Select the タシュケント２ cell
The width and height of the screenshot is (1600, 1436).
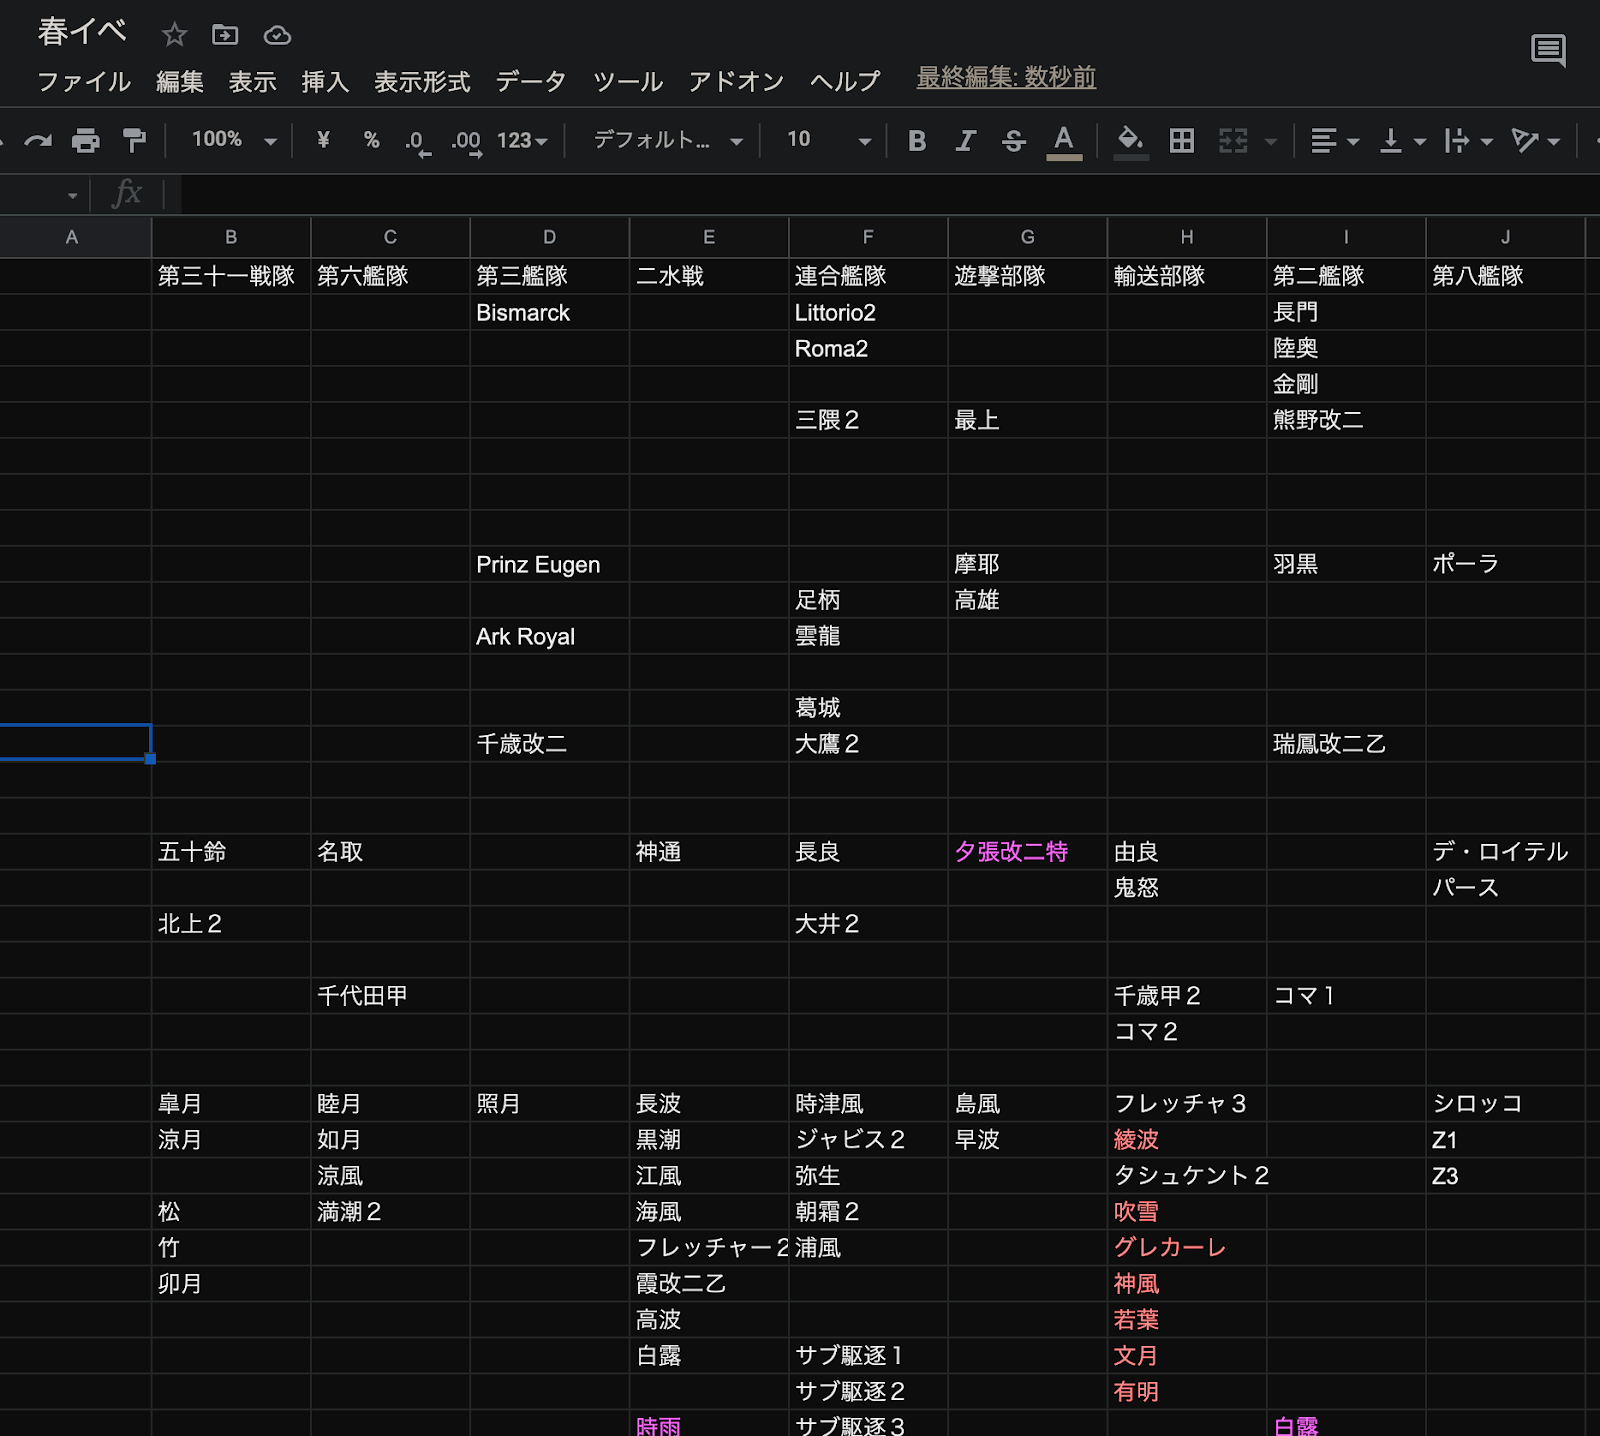[x=1187, y=1176]
